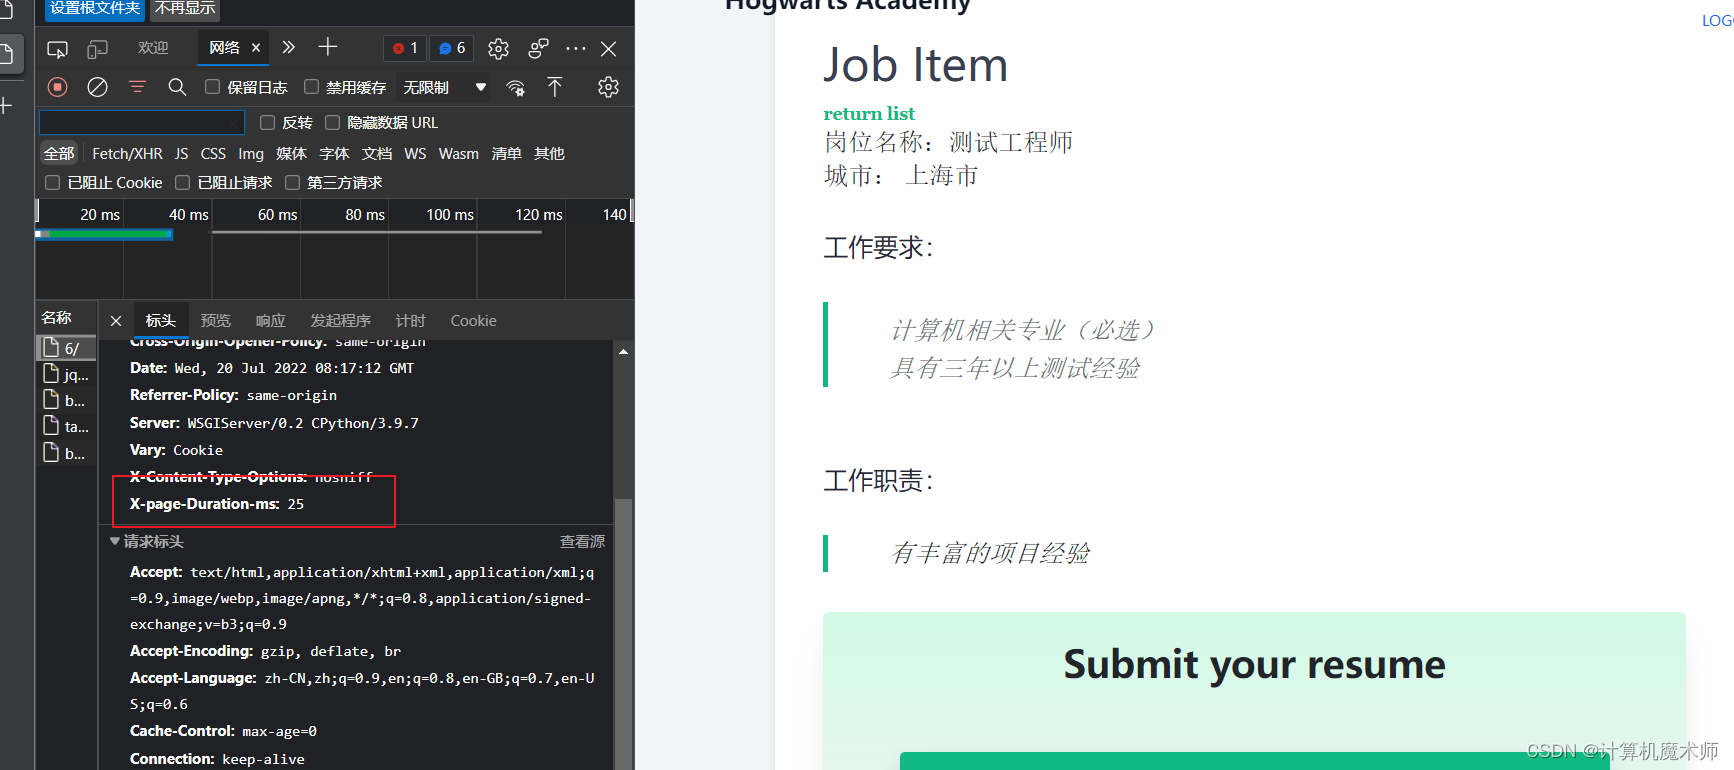Image resolution: width=1734 pixels, height=770 pixels.
Task: Open the Cookie details tab
Action: [473, 320]
